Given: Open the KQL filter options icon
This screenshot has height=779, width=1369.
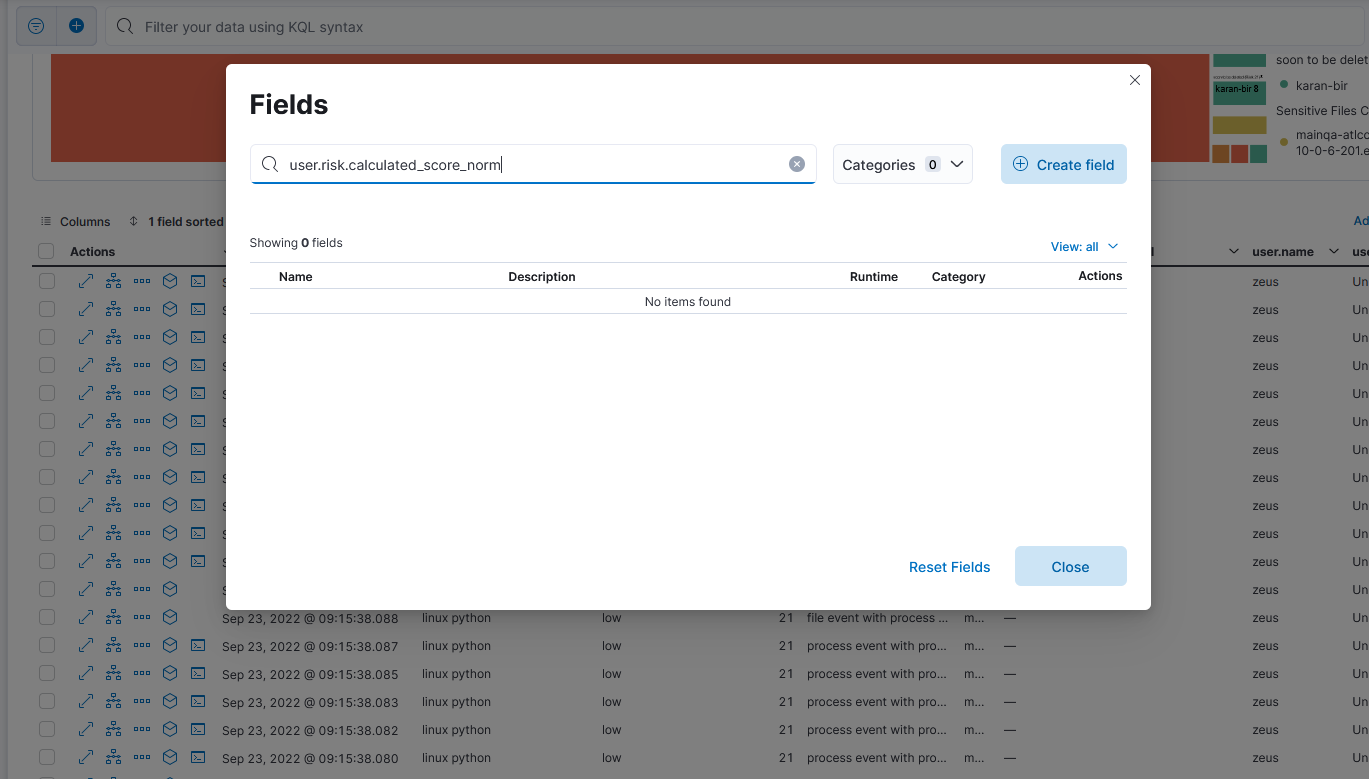Looking at the screenshot, I should (x=36, y=26).
